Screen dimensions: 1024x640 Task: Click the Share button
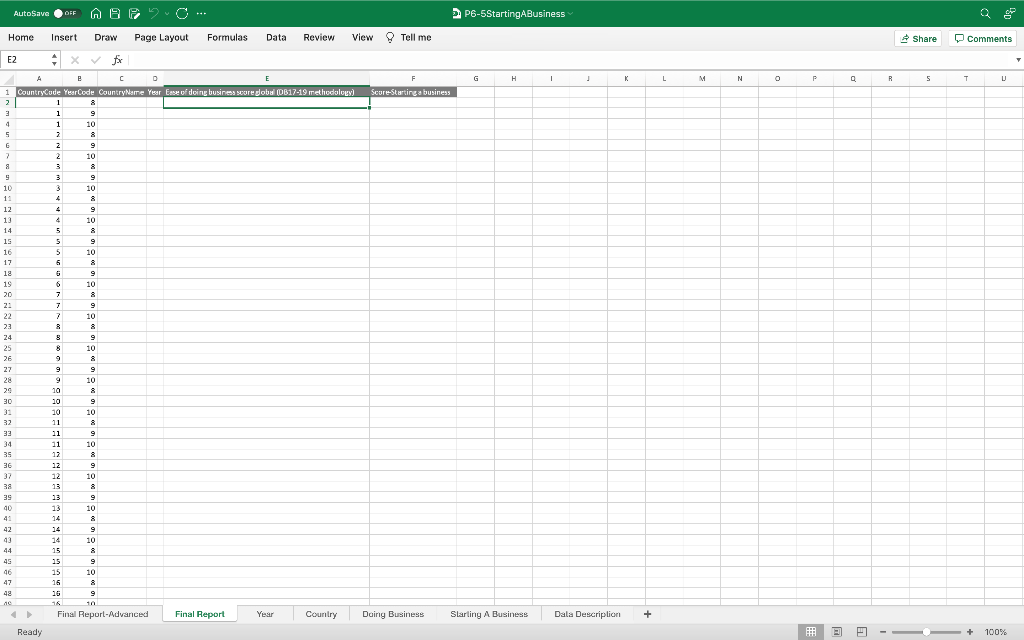[917, 38]
